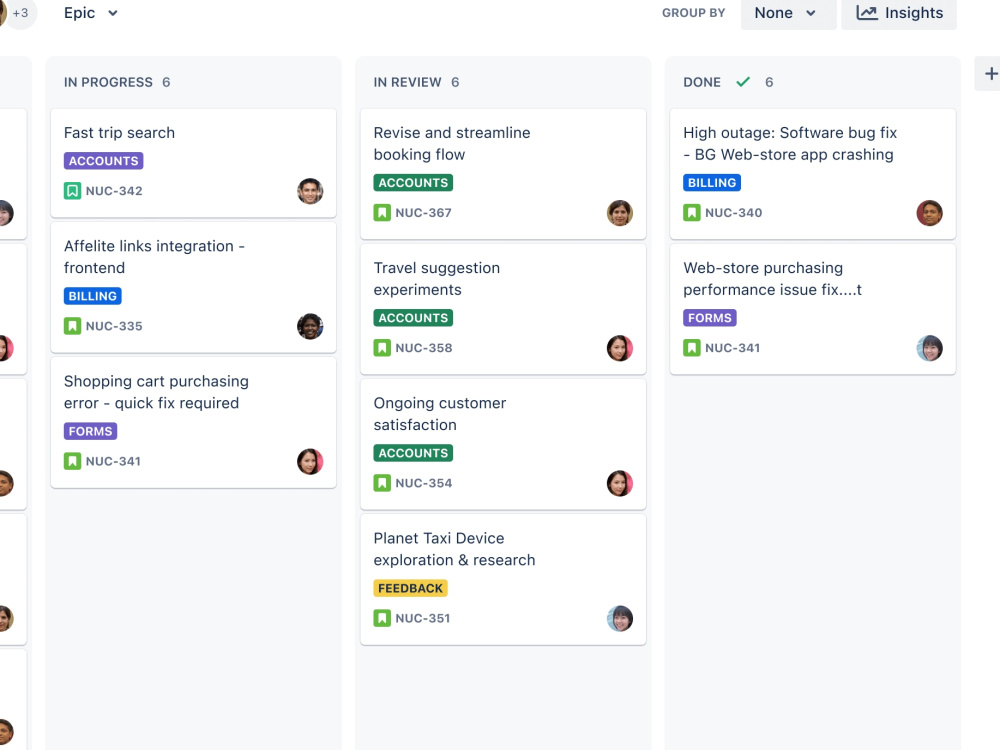Viewport: 1000px width, 750px height.
Task: Open the Fast trip search card
Action: tap(193, 163)
